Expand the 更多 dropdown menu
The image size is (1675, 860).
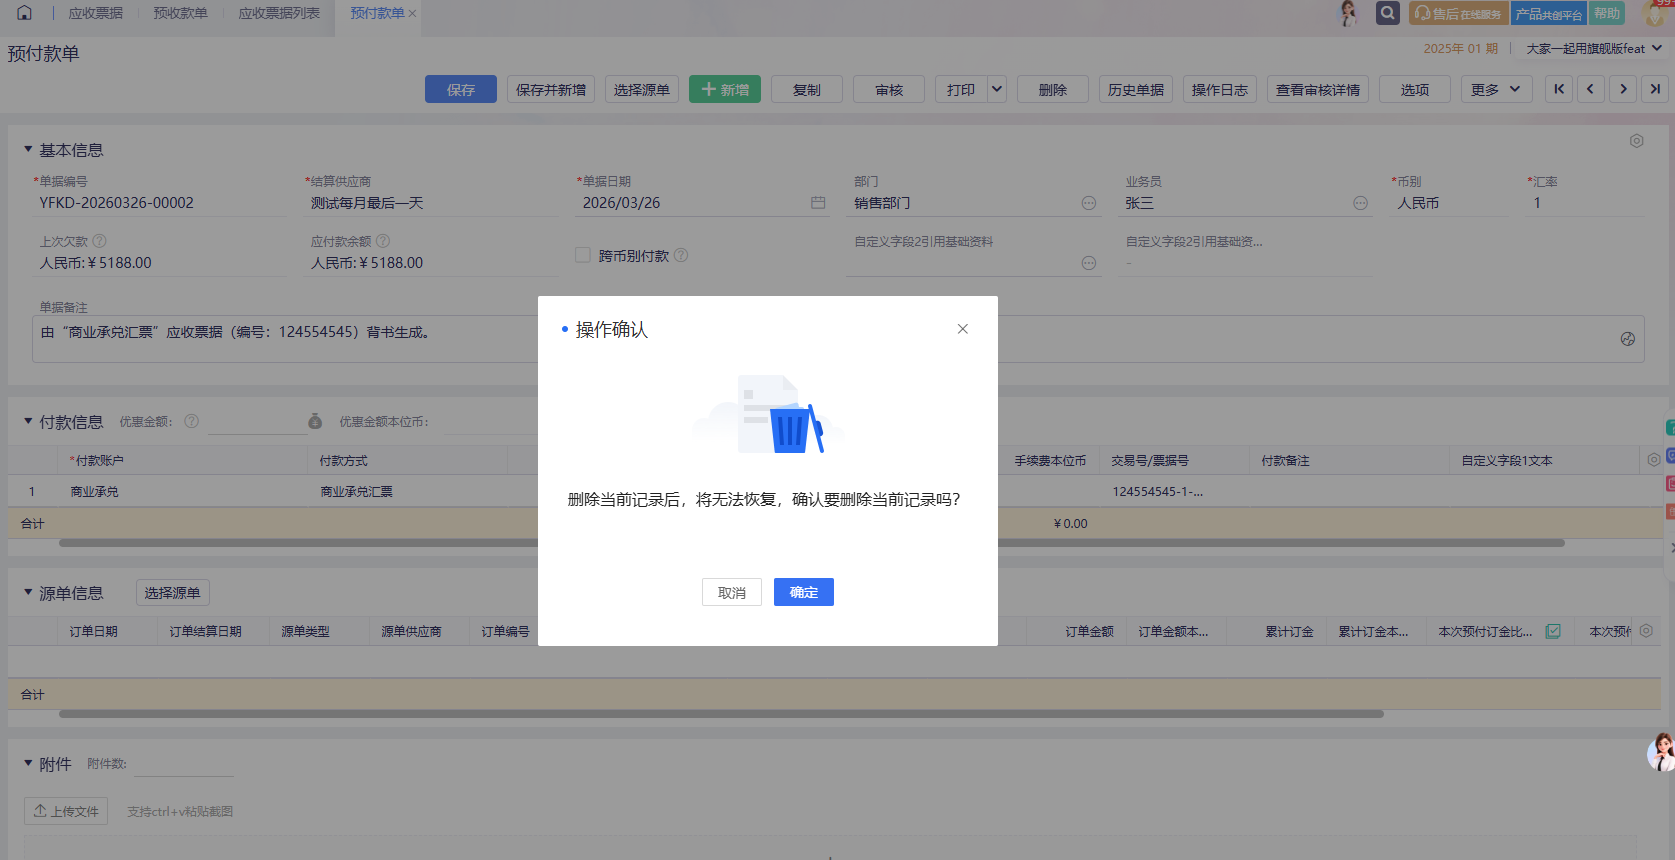coord(1496,89)
